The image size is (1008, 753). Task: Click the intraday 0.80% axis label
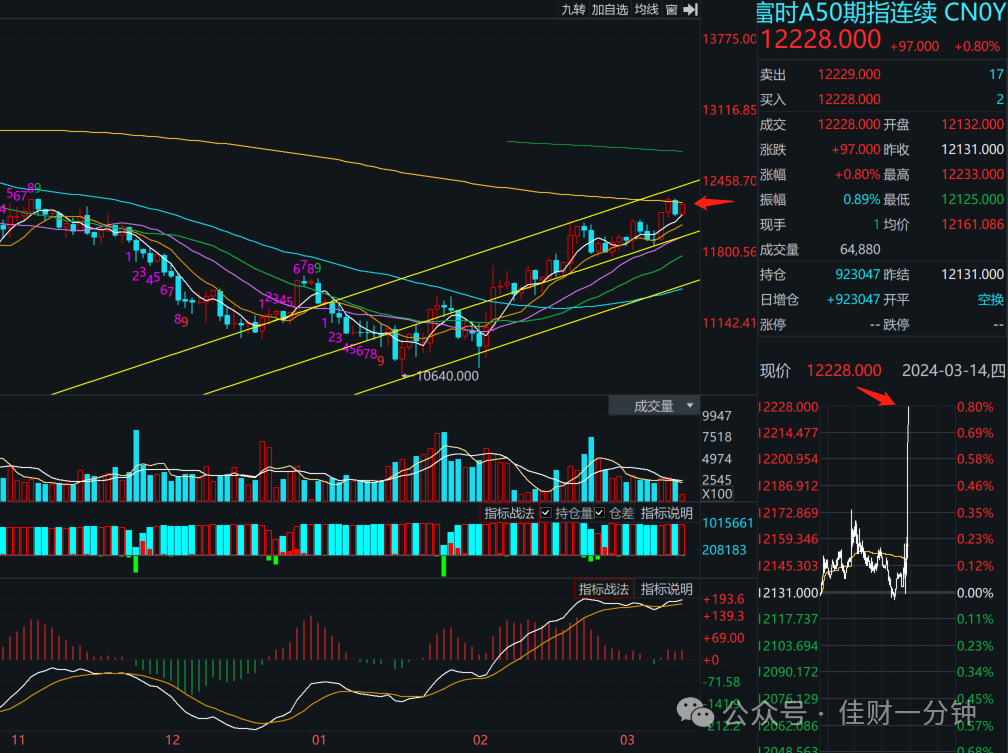coord(975,407)
